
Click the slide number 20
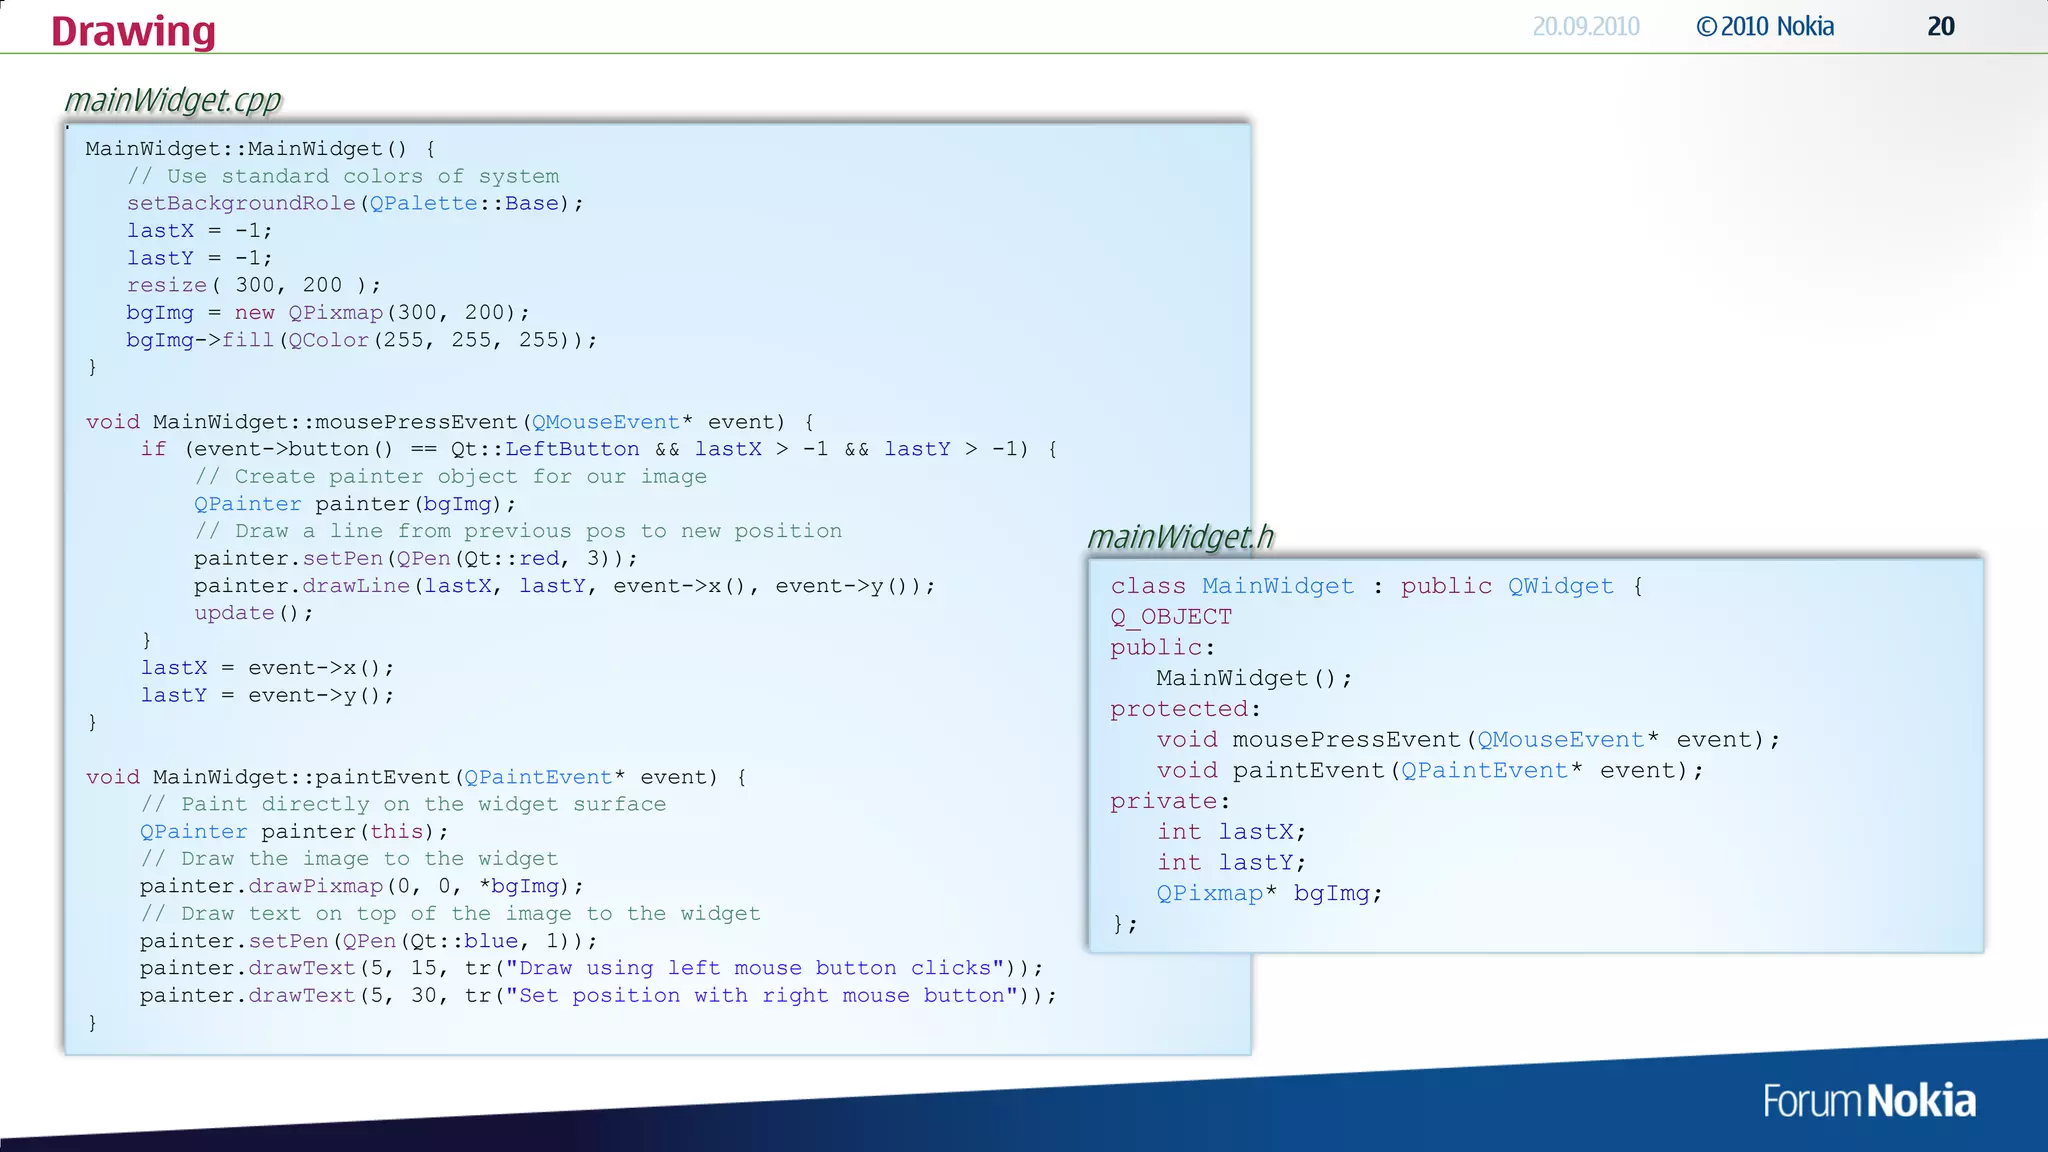click(1940, 27)
